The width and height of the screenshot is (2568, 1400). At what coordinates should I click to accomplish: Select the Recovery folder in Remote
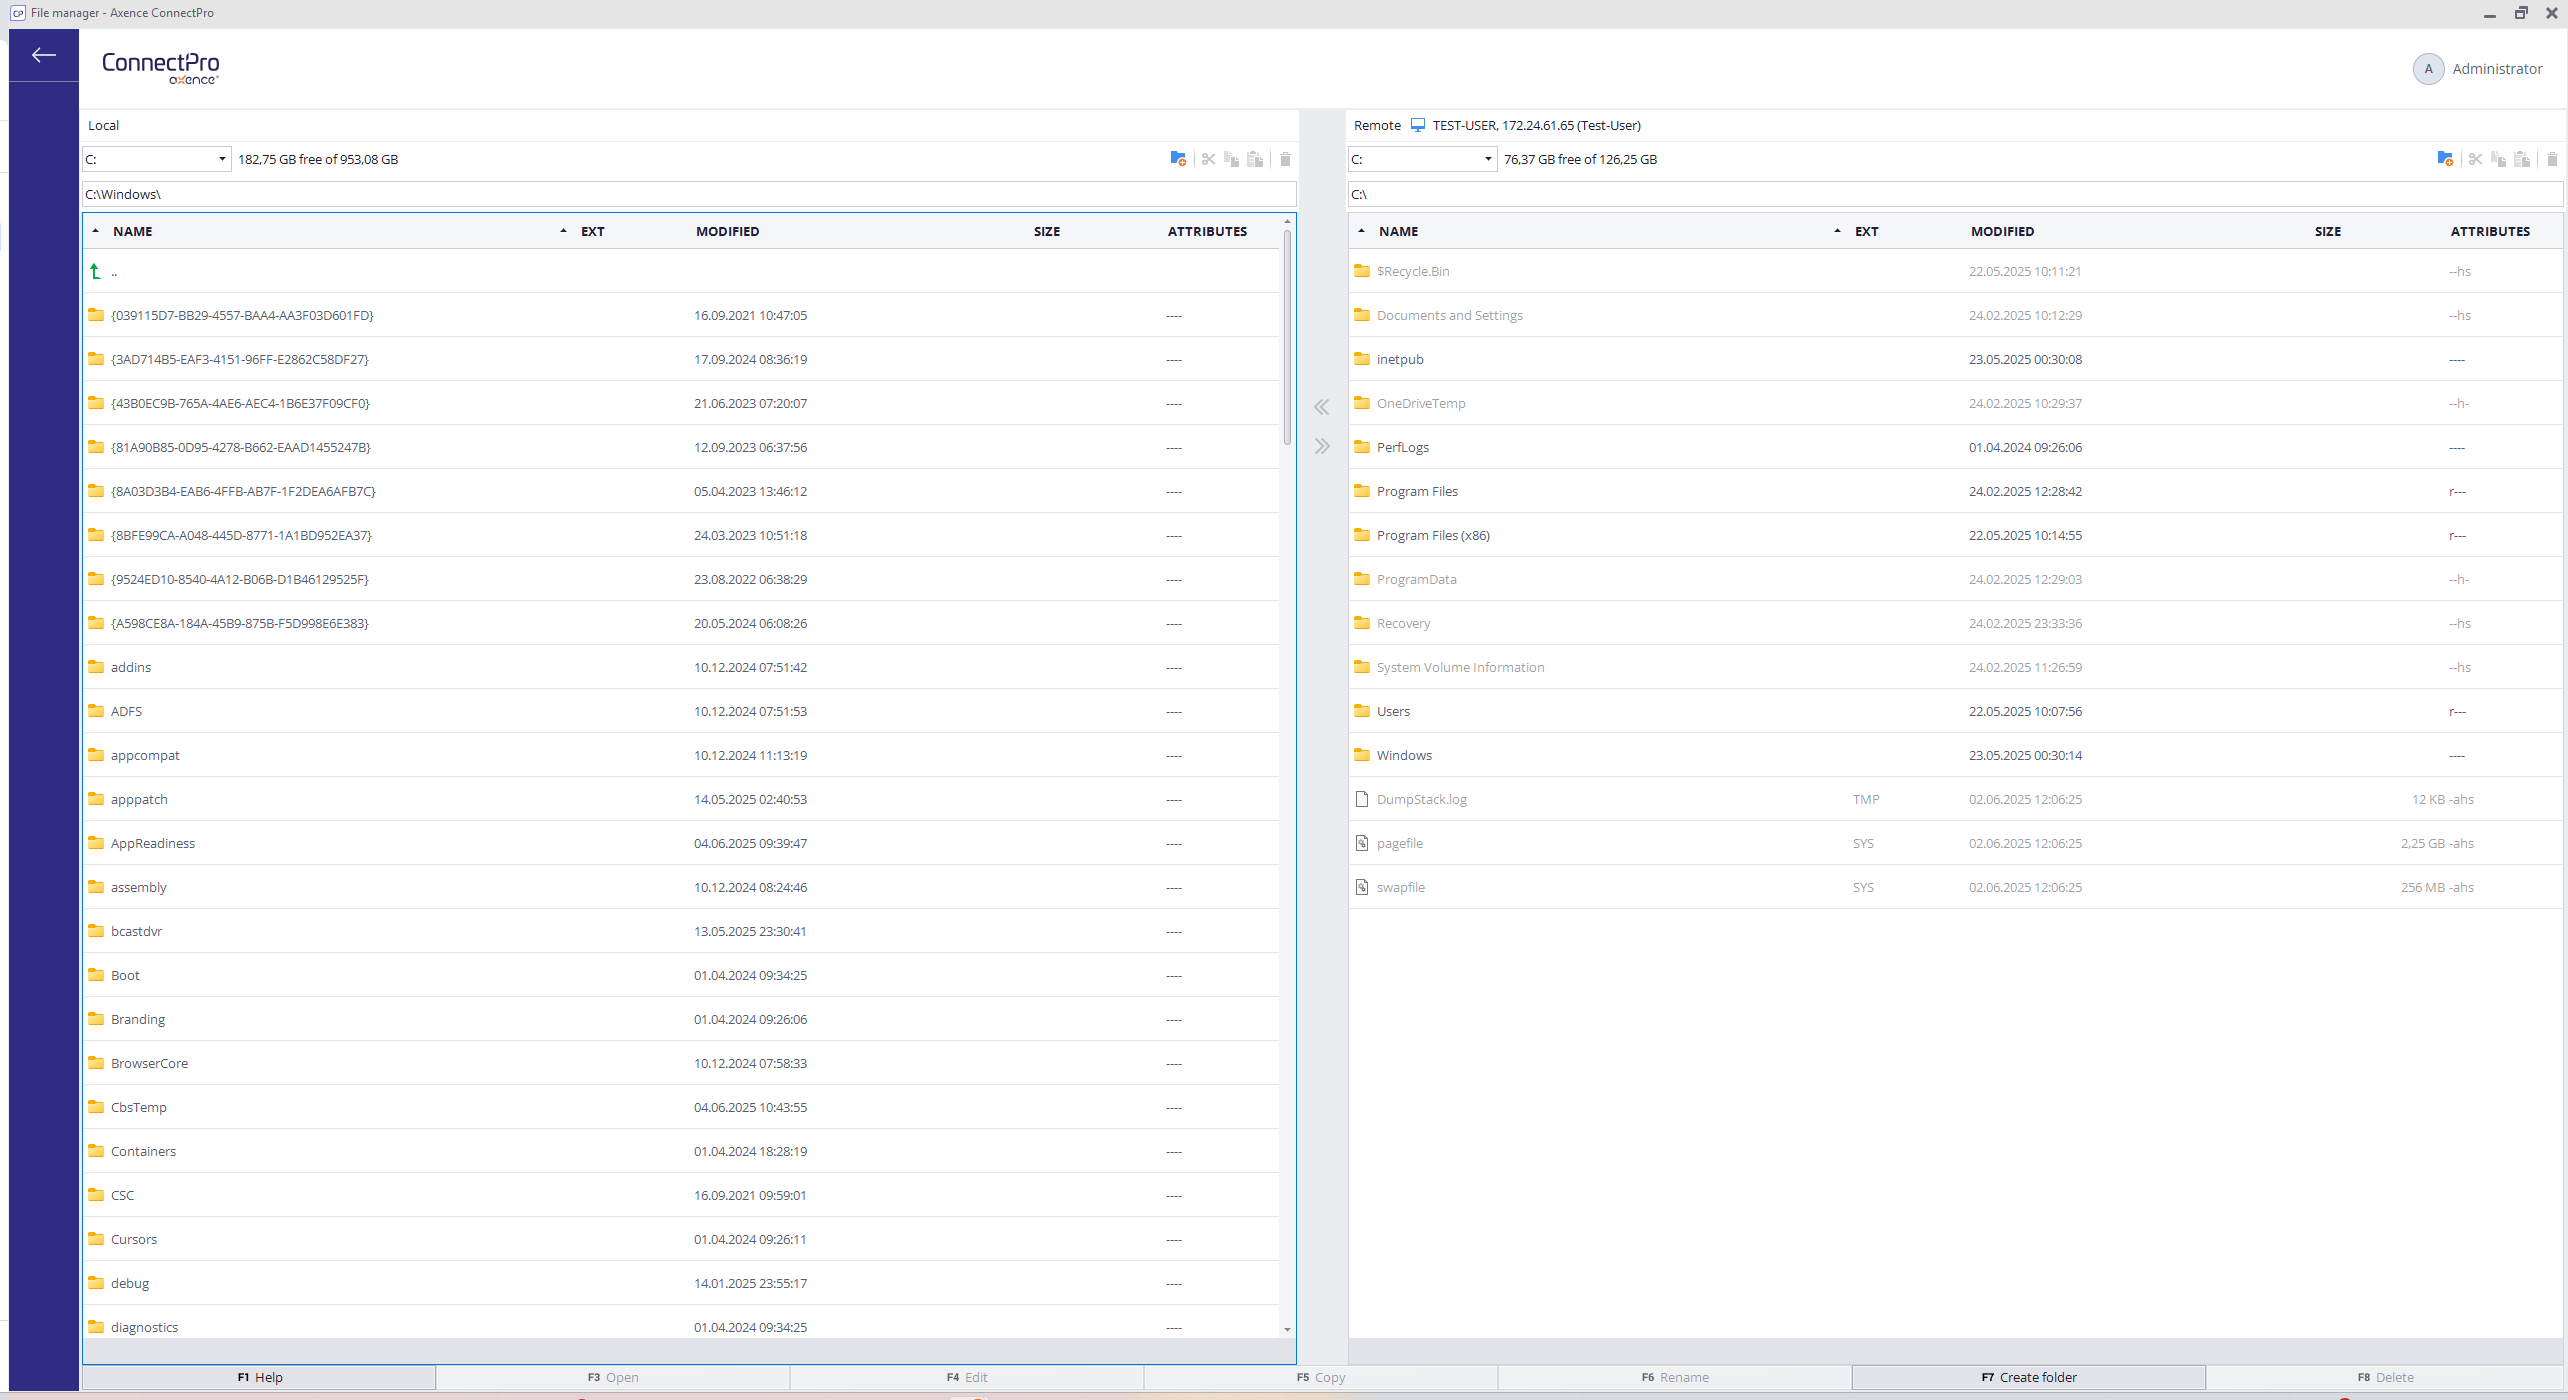pos(1955,623)
